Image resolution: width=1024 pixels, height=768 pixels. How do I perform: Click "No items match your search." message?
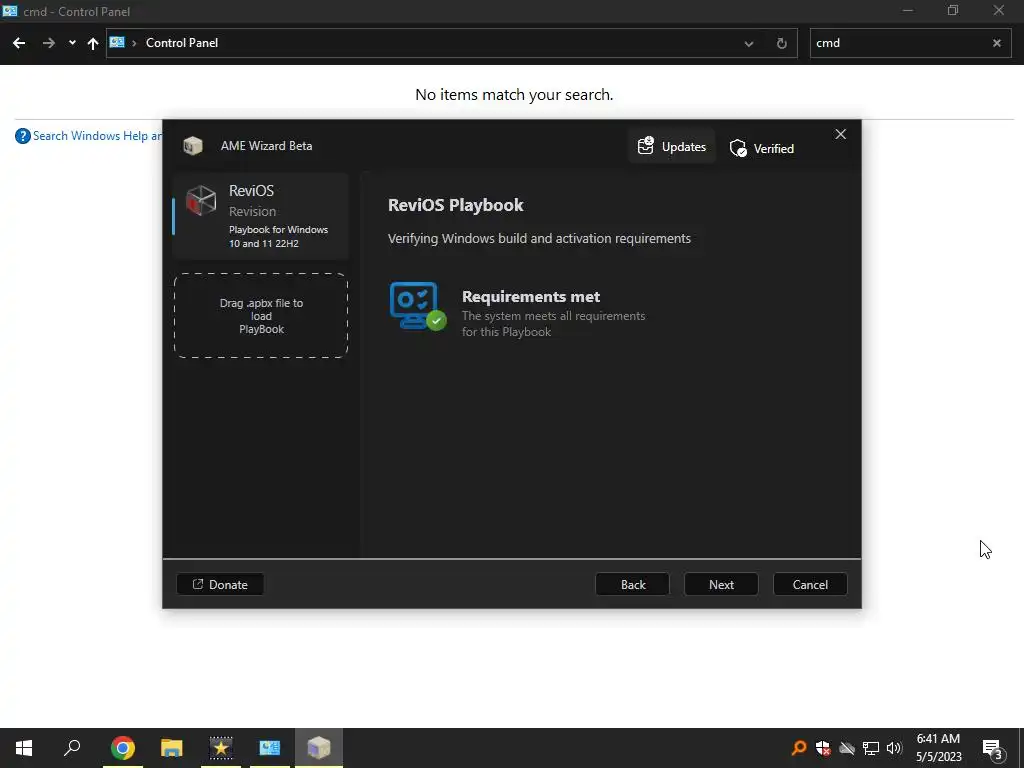coord(514,95)
